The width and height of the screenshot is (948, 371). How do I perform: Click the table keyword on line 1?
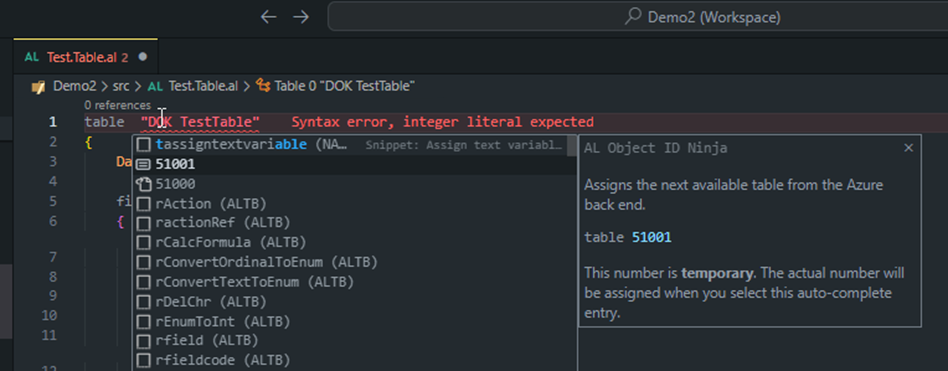[x=104, y=122]
